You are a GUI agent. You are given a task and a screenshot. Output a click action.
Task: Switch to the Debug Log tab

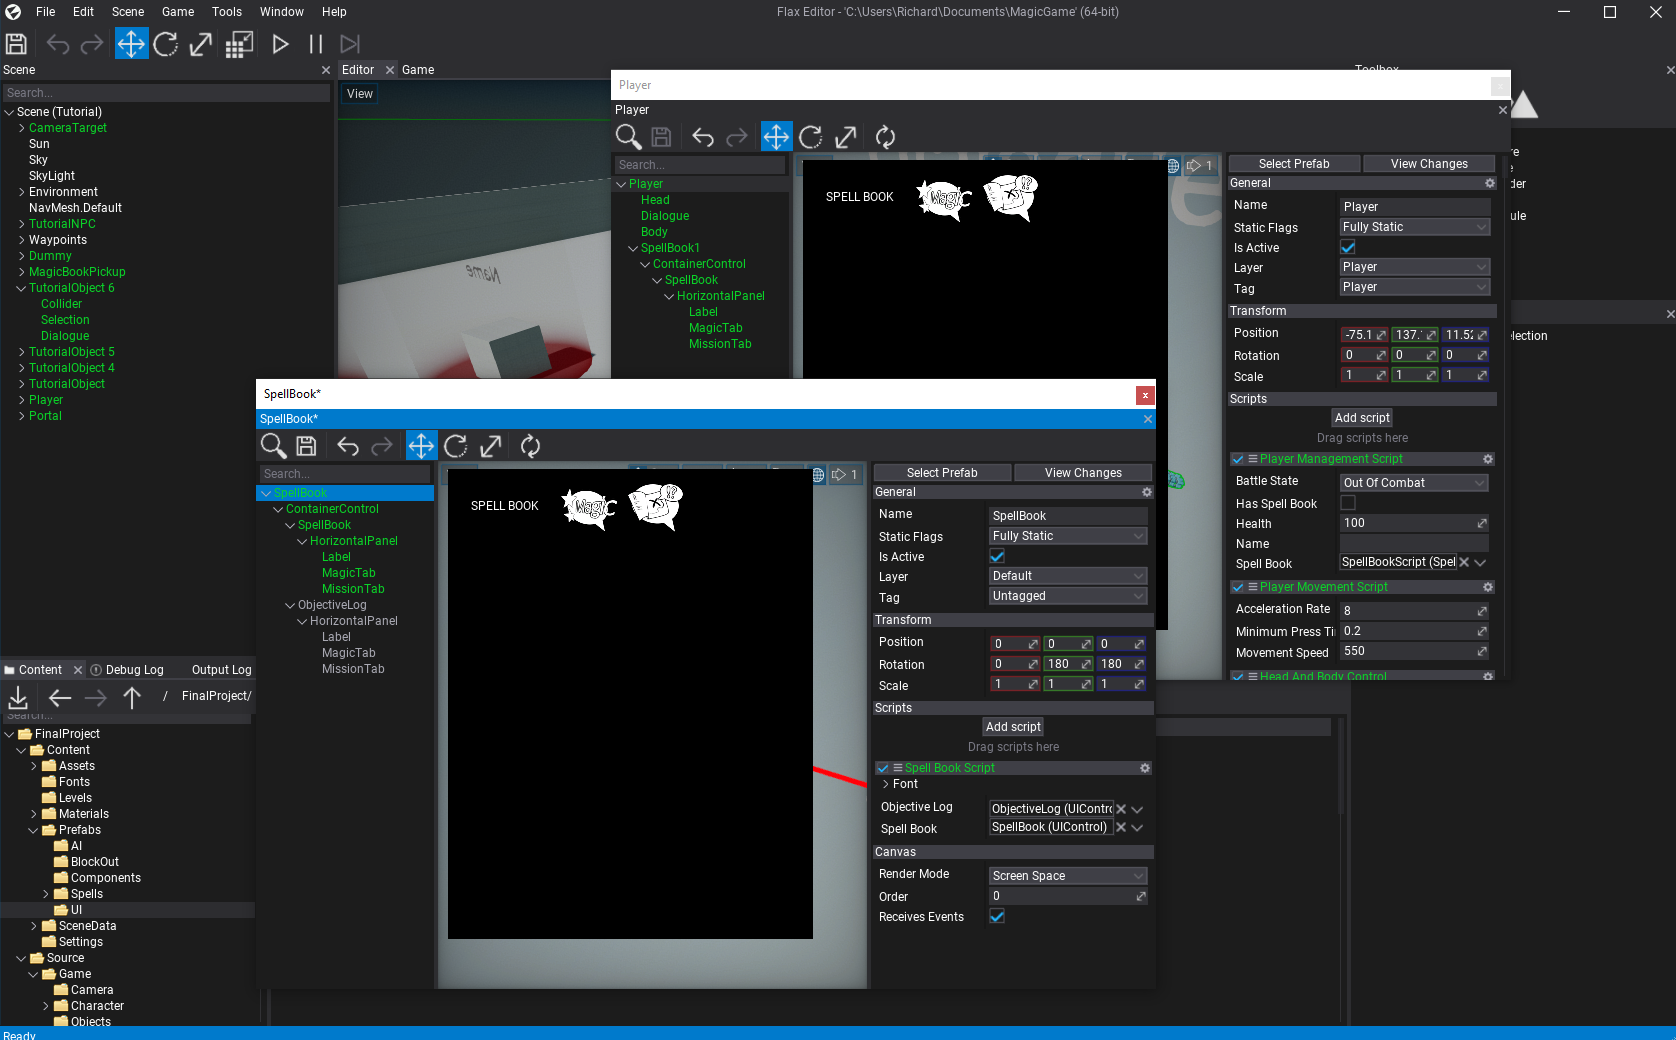(x=135, y=669)
